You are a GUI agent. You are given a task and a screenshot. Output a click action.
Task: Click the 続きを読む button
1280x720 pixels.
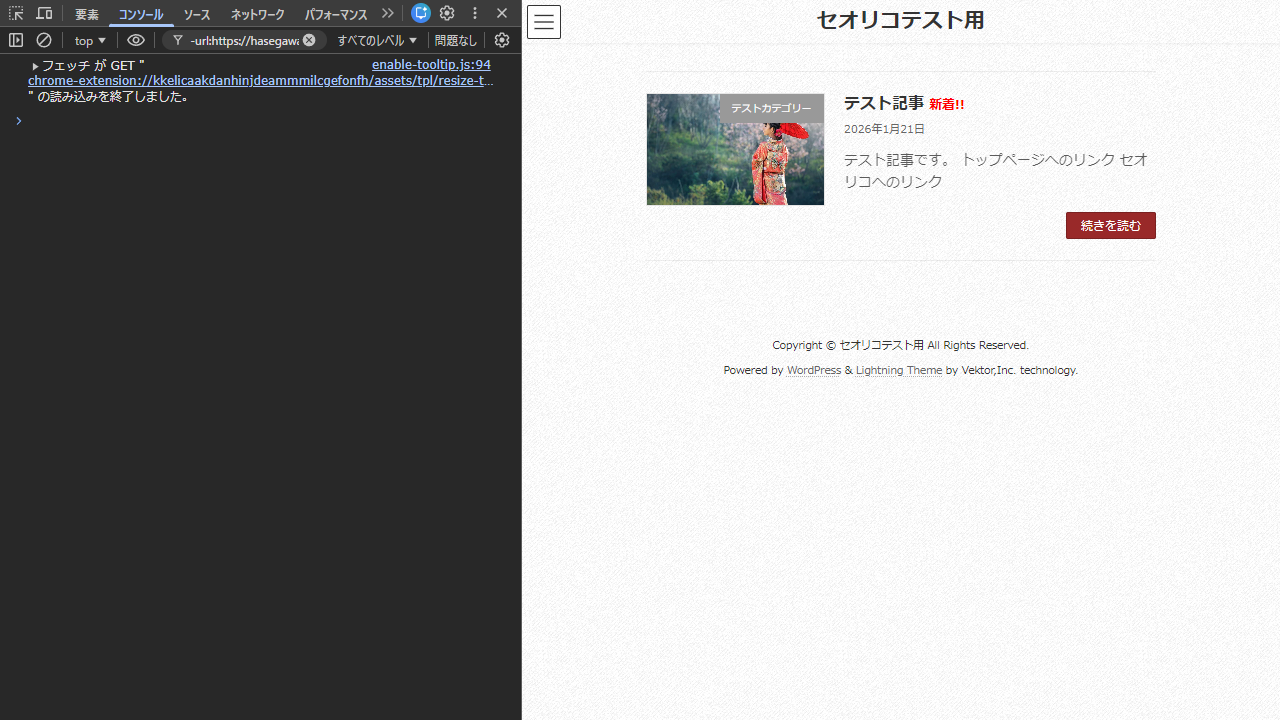pos(1110,225)
